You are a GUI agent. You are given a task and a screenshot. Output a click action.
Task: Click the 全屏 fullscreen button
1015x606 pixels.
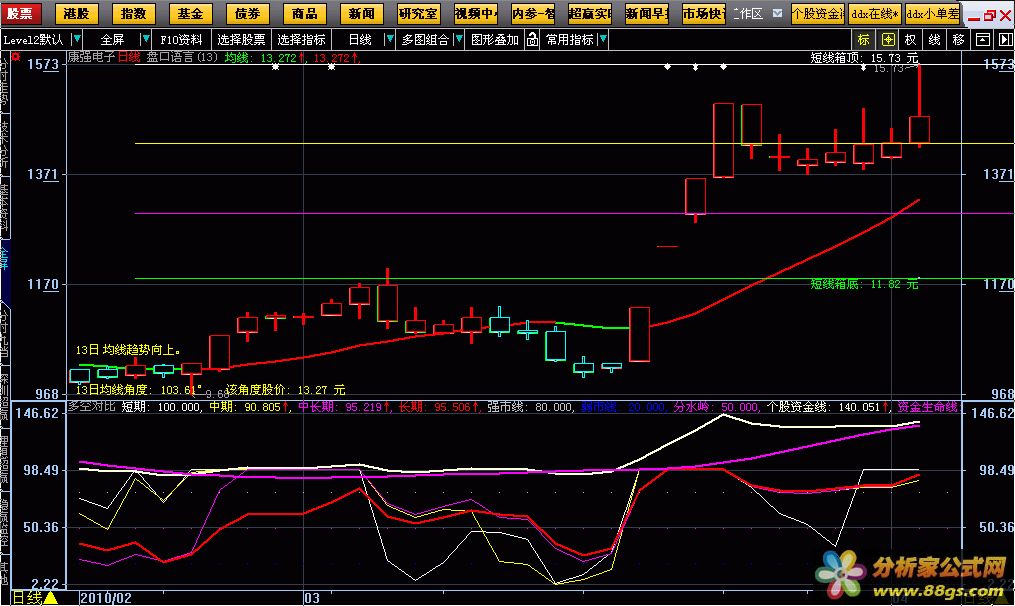[x=112, y=39]
